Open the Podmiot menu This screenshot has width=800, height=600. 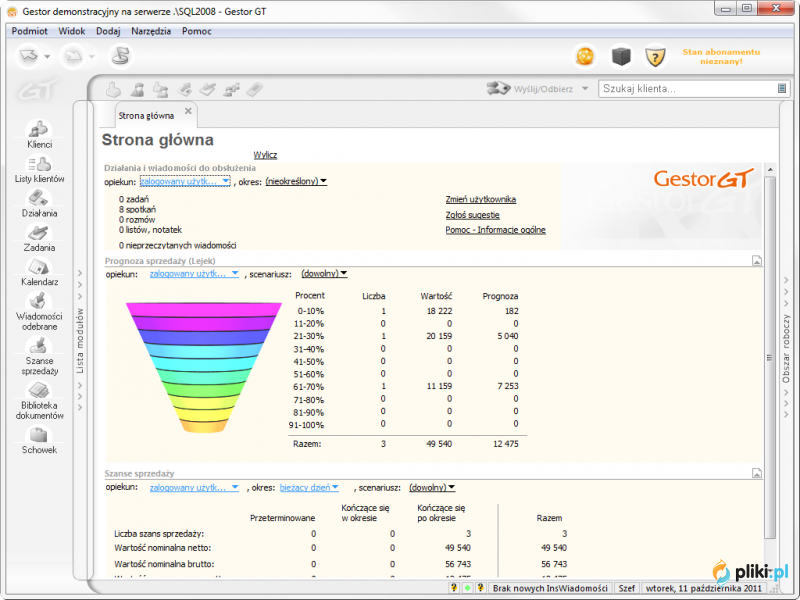pyautogui.click(x=30, y=31)
